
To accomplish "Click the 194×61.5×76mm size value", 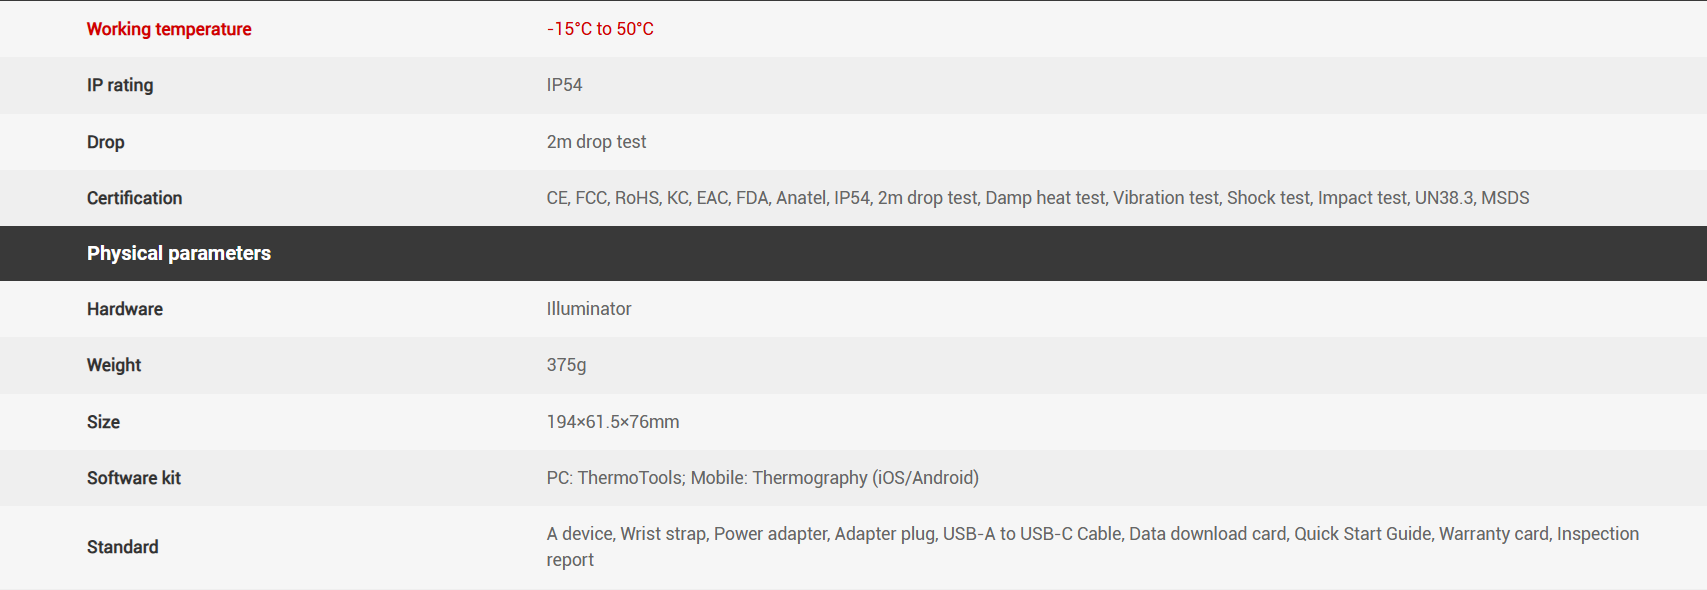I will coord(612,422).
